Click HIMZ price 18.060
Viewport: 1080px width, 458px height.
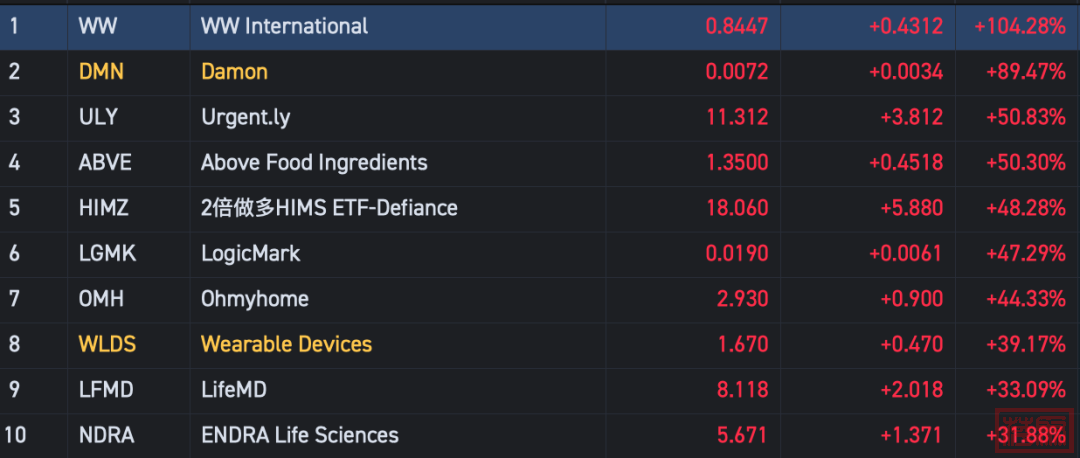coord(737,208)
